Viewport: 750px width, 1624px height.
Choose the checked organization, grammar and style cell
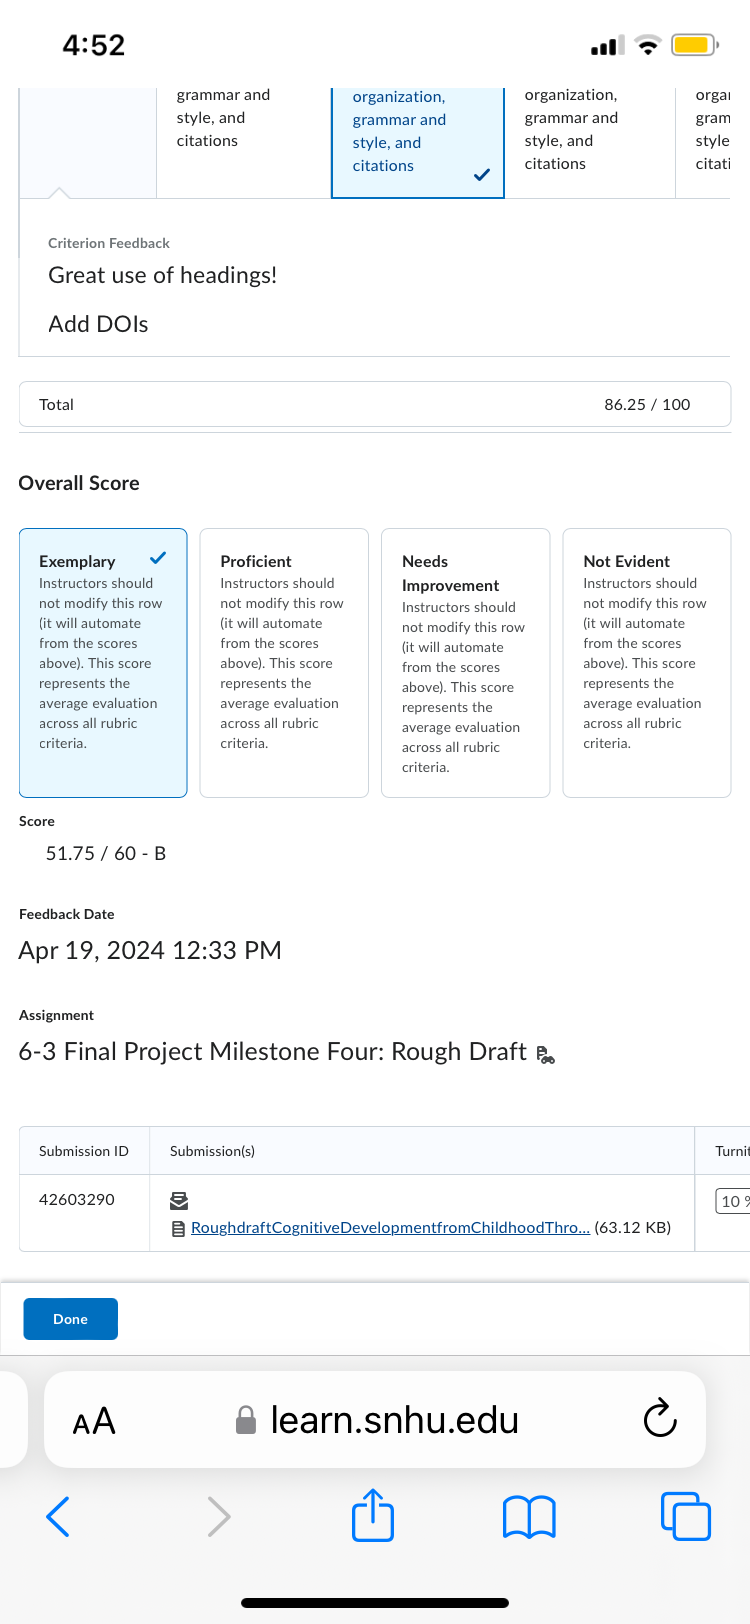418,142
